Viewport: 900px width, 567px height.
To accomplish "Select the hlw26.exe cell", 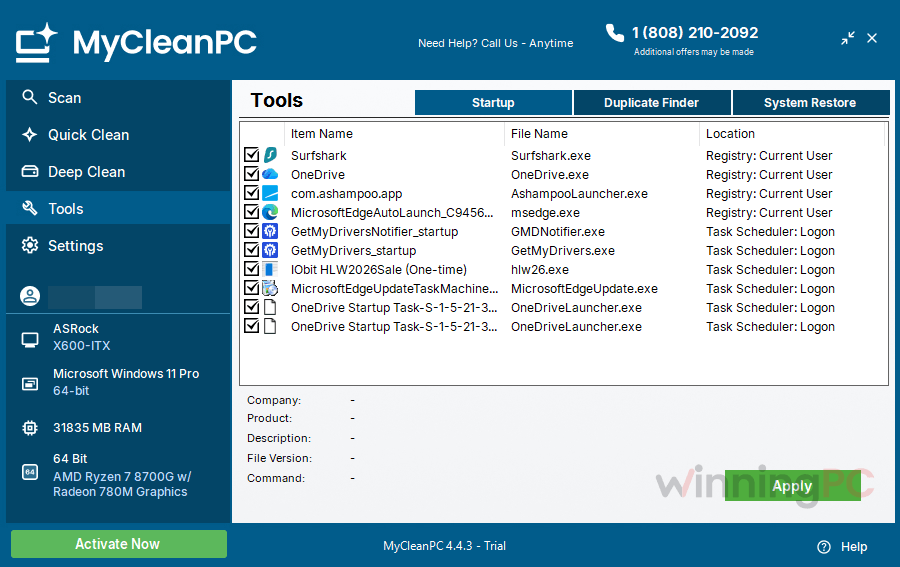I will [x=540, y=270].
